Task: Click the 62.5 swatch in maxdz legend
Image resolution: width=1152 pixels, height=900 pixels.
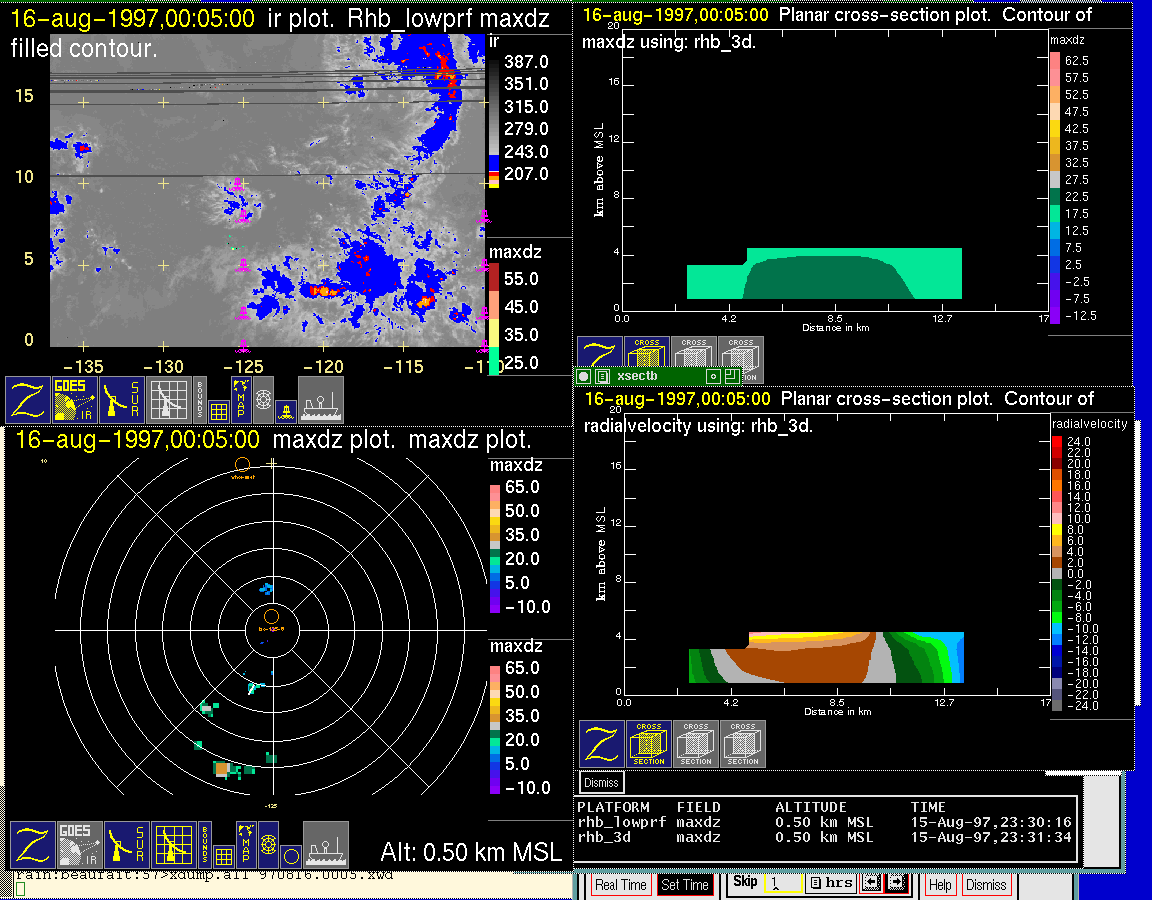Action: tap(1055, 61)
